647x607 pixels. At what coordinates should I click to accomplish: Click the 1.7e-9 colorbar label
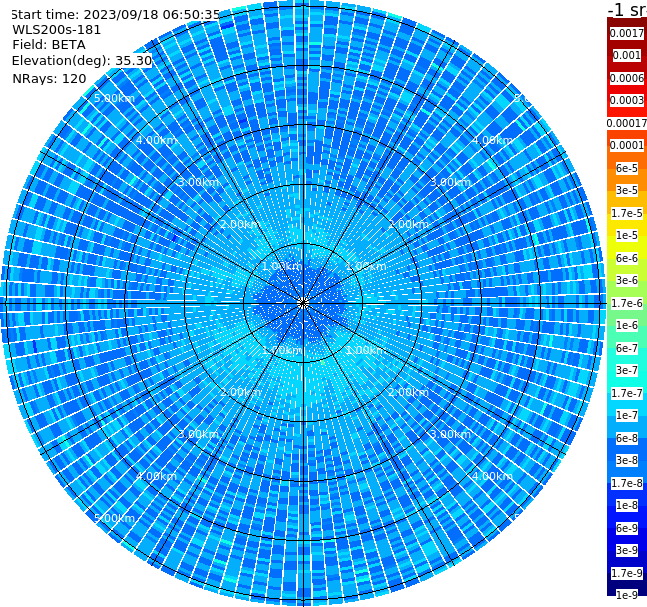[627, 573]
